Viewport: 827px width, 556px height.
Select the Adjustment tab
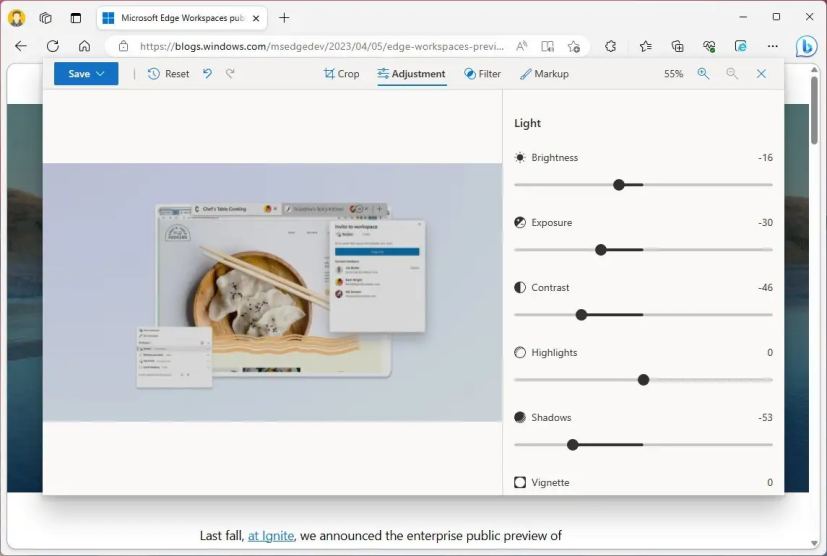411,74
